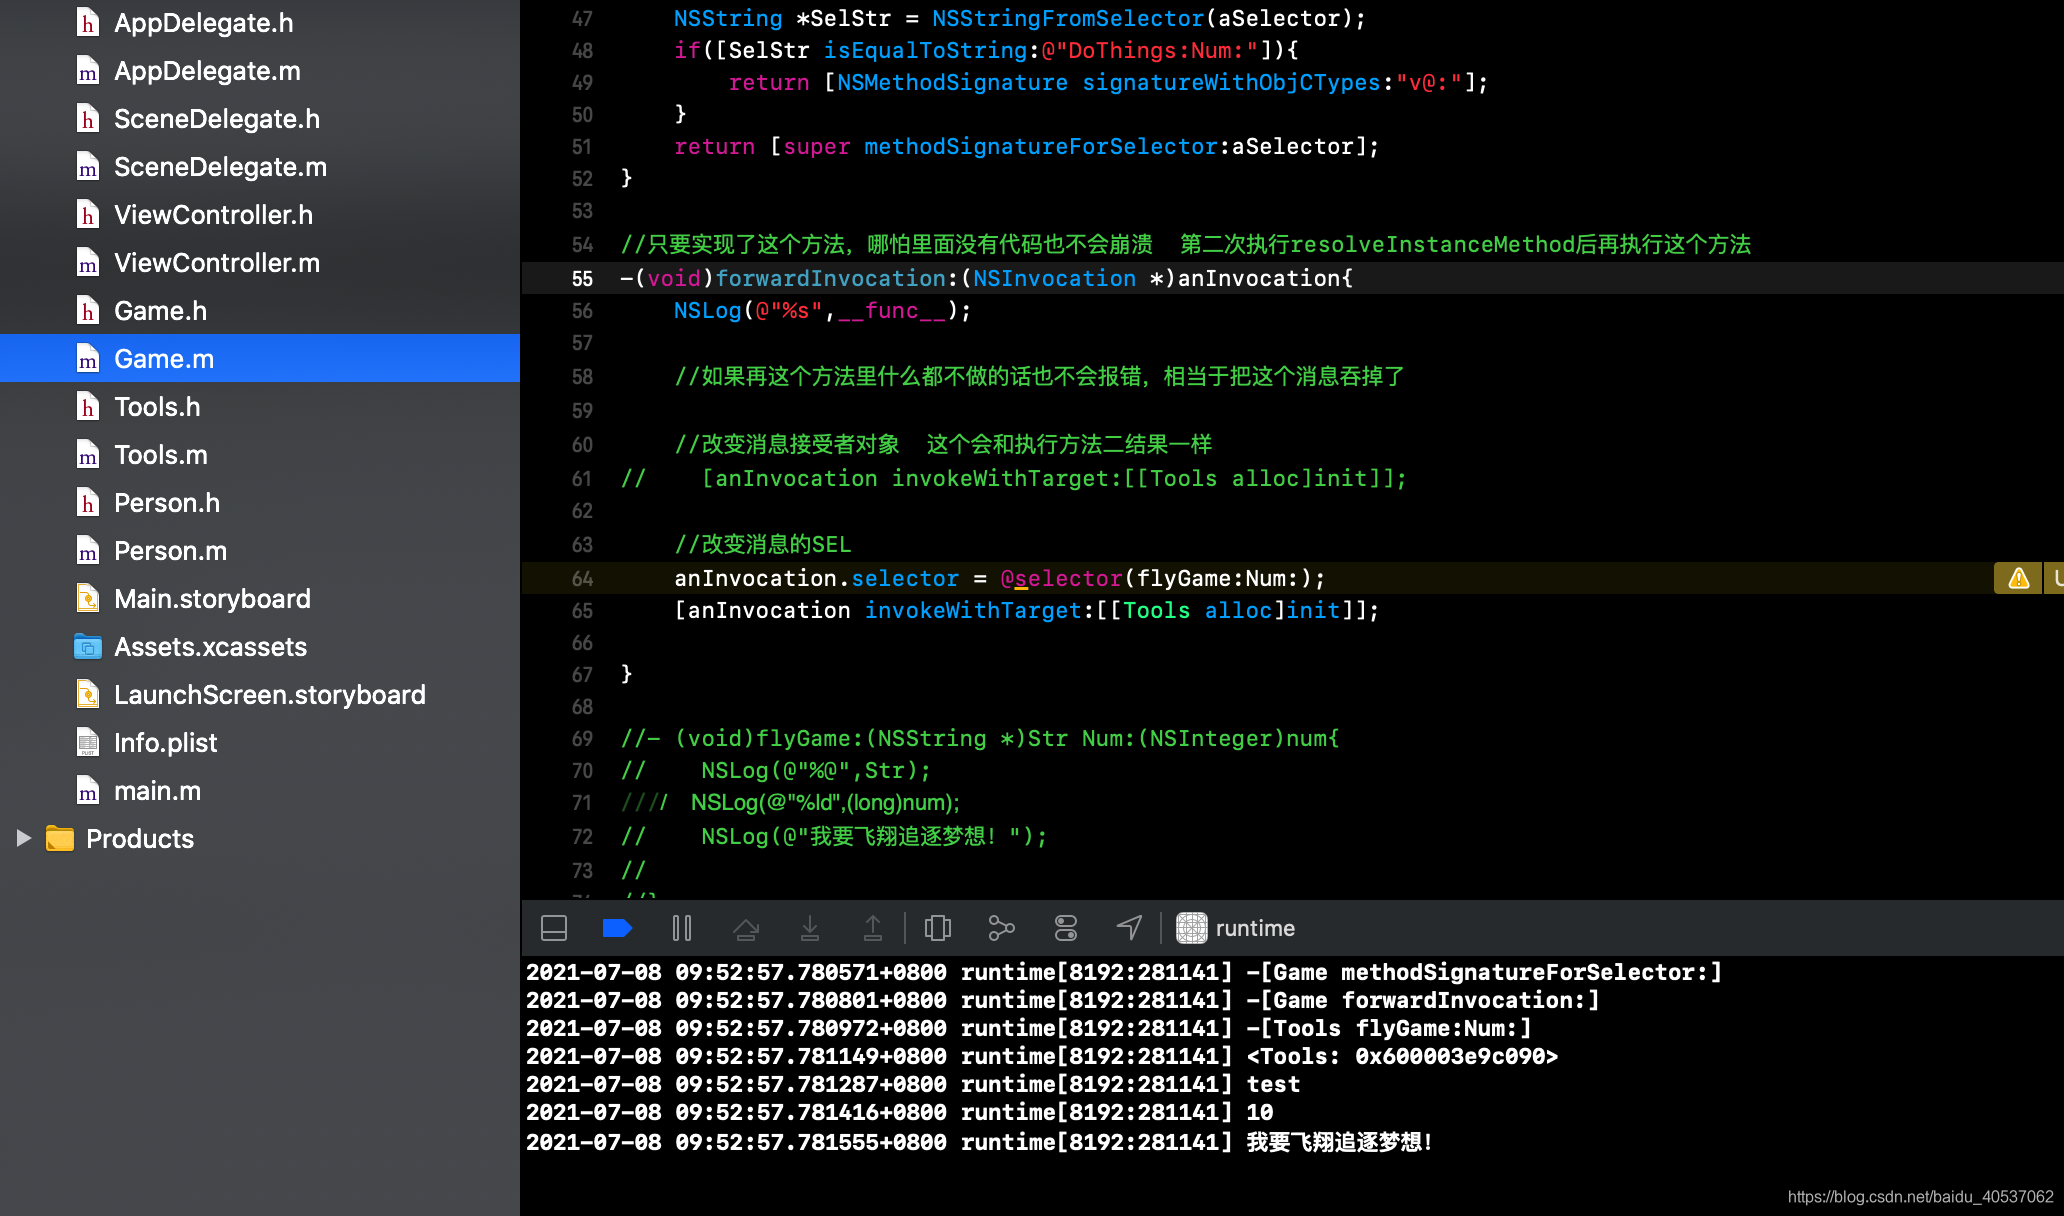Open Info.plist file
Image resolution: width=2064 pixels, height=1216 pixels.
(x=165, y=743)
